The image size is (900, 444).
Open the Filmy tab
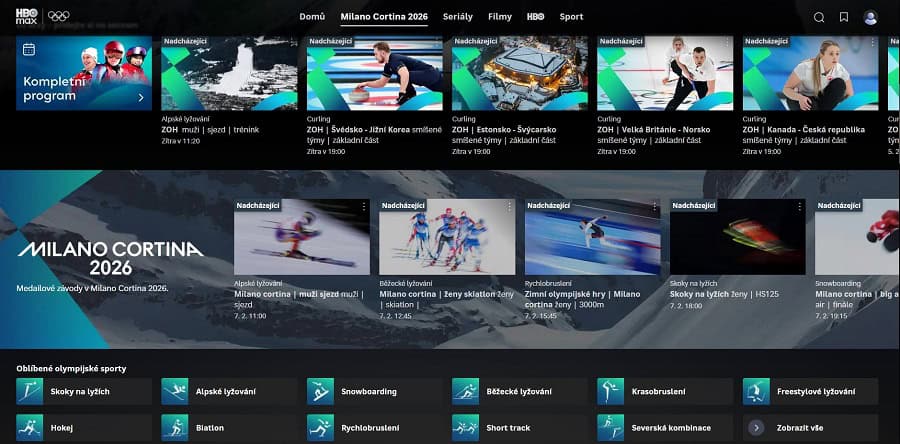500,17
